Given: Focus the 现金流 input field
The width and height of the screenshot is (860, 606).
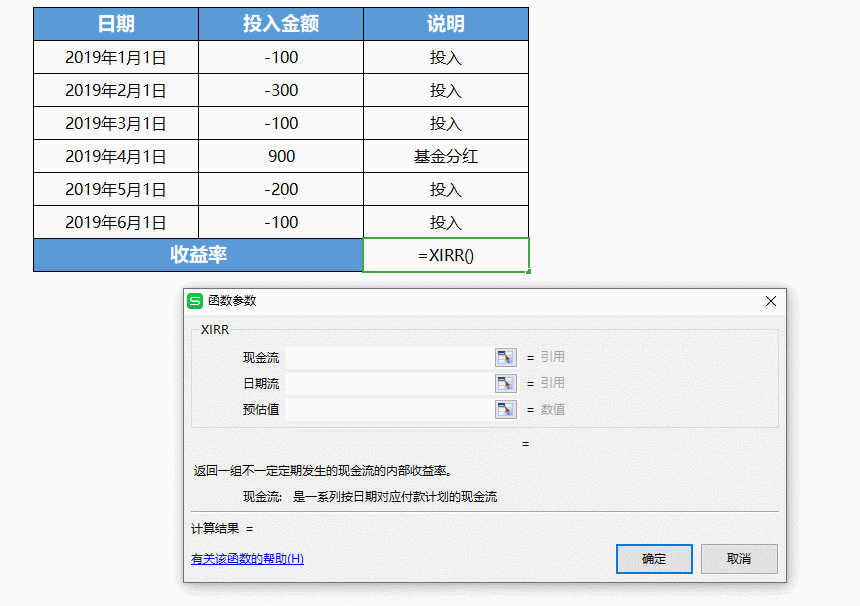Looking at the screenshot, I should [x=389, y=358].
